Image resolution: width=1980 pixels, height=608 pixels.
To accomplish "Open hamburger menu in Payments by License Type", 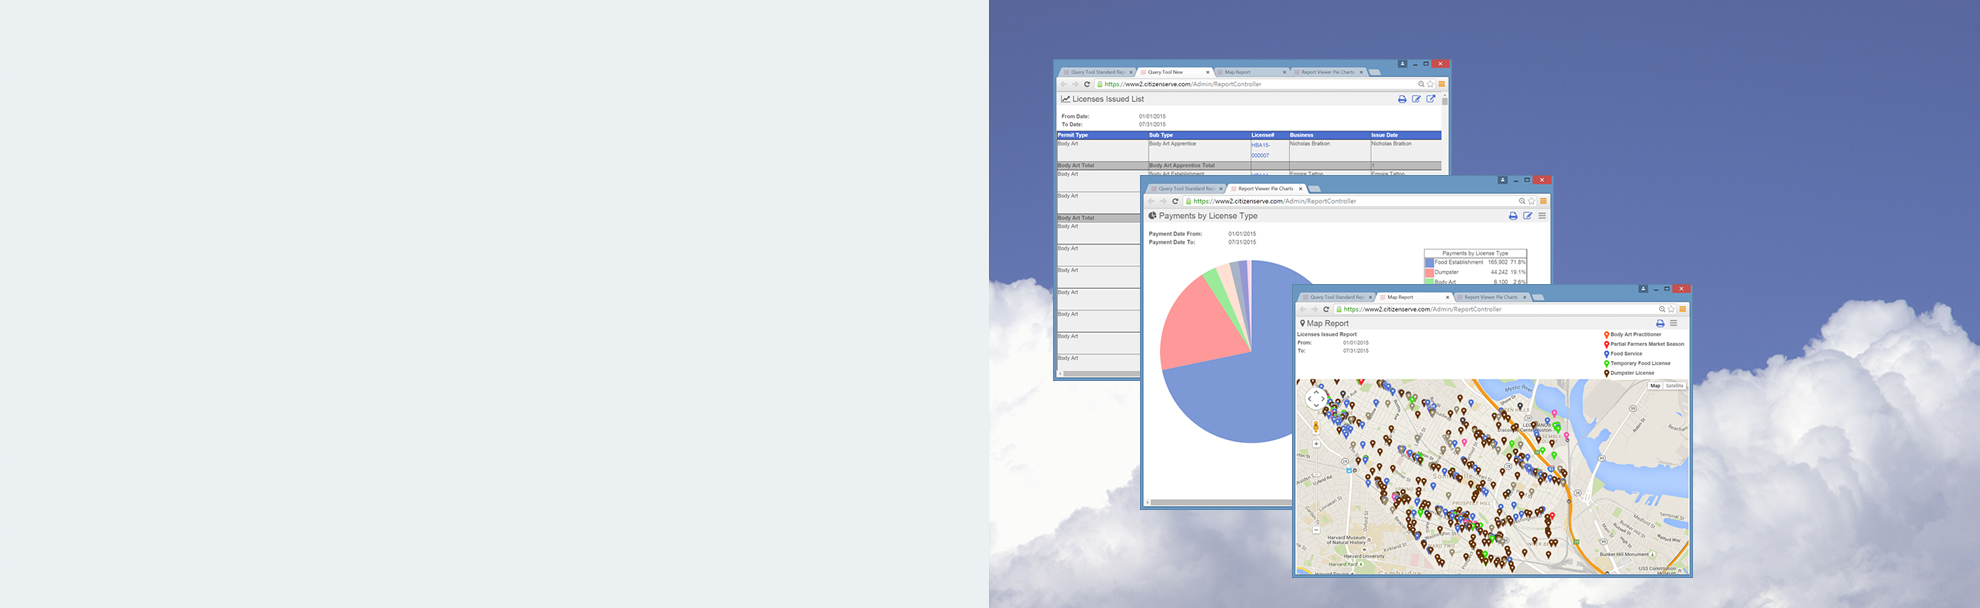I will coord(1542,216).
